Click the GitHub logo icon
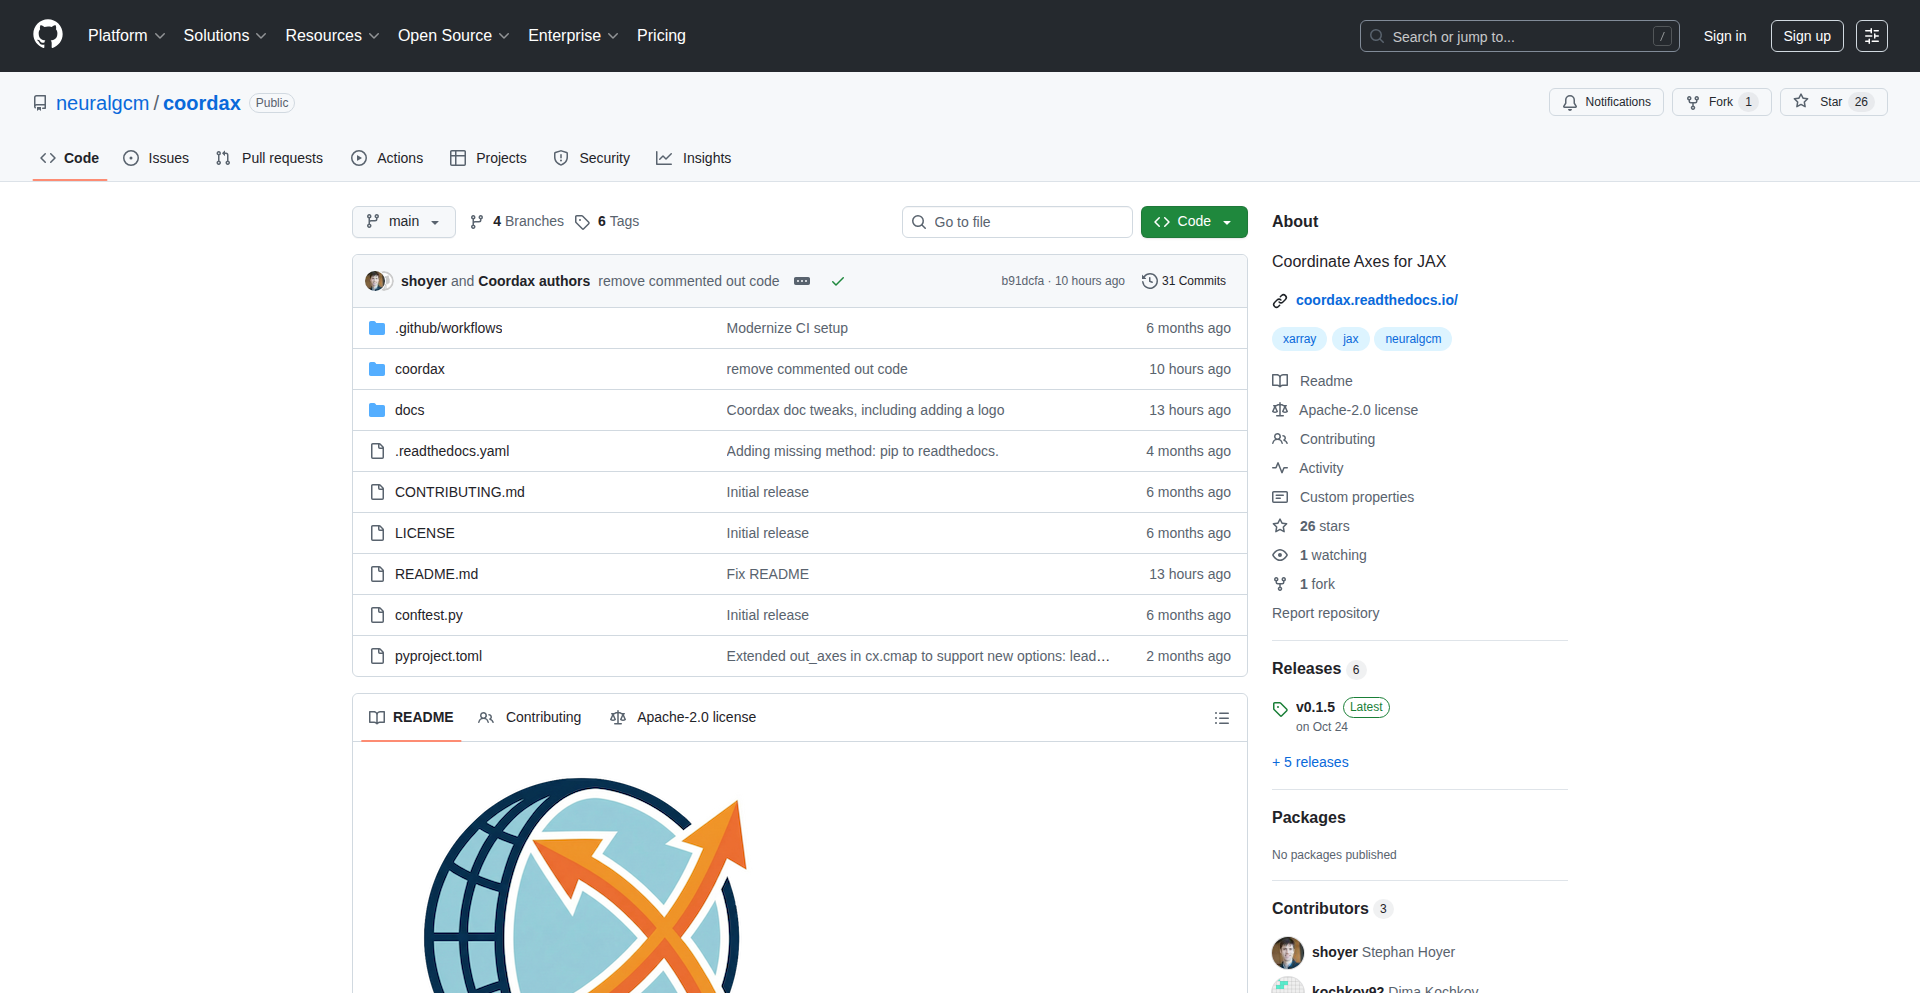This screenshot has width=1920, height=993. pos(48,35)
